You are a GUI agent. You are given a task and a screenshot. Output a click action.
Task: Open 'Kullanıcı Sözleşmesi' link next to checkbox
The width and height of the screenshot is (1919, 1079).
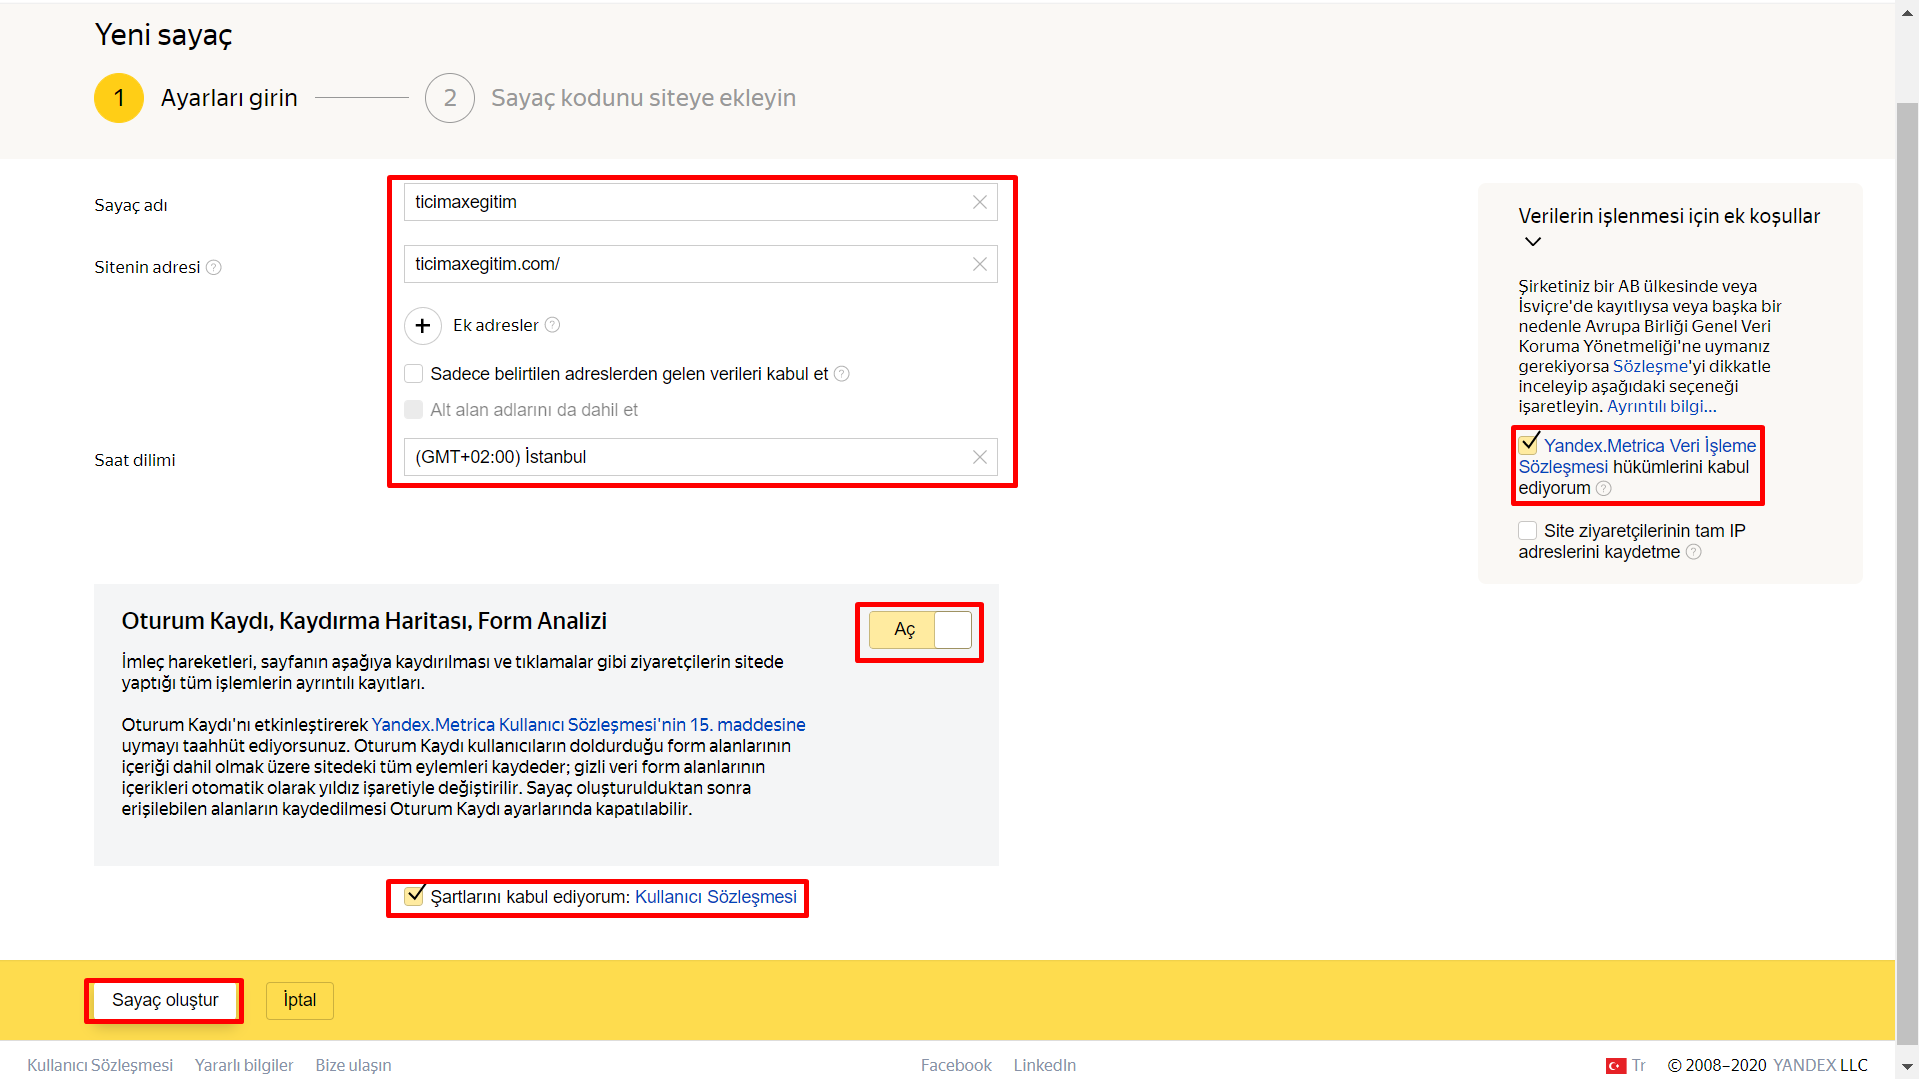[716, 897]
